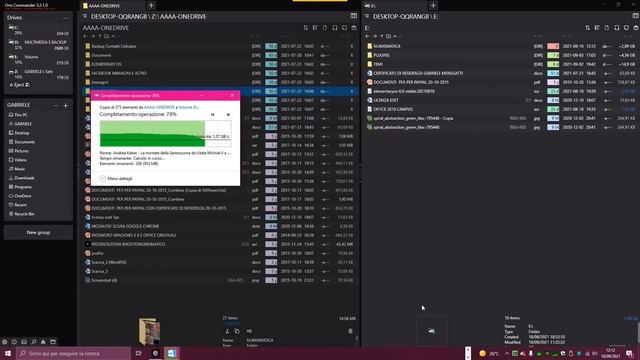Open search magnifier at sidebar bottom

click(x=33, y=342)
